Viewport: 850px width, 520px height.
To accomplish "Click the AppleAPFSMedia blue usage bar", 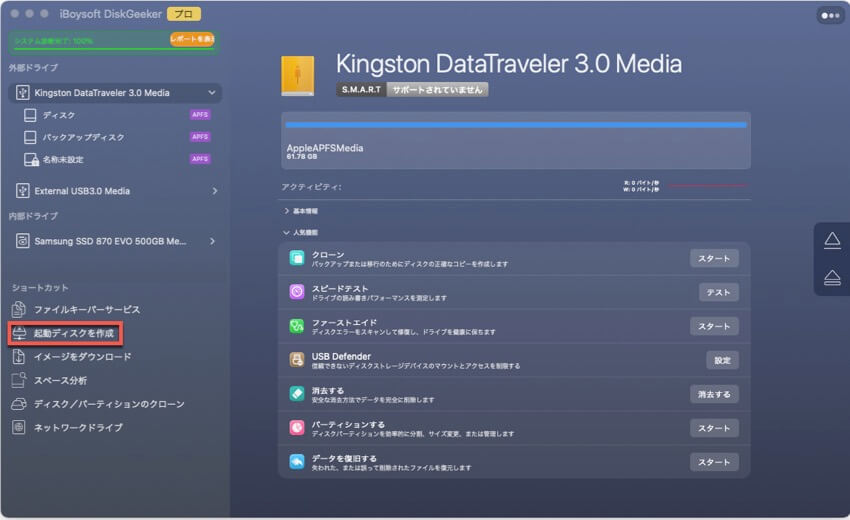I will [516, 125].
